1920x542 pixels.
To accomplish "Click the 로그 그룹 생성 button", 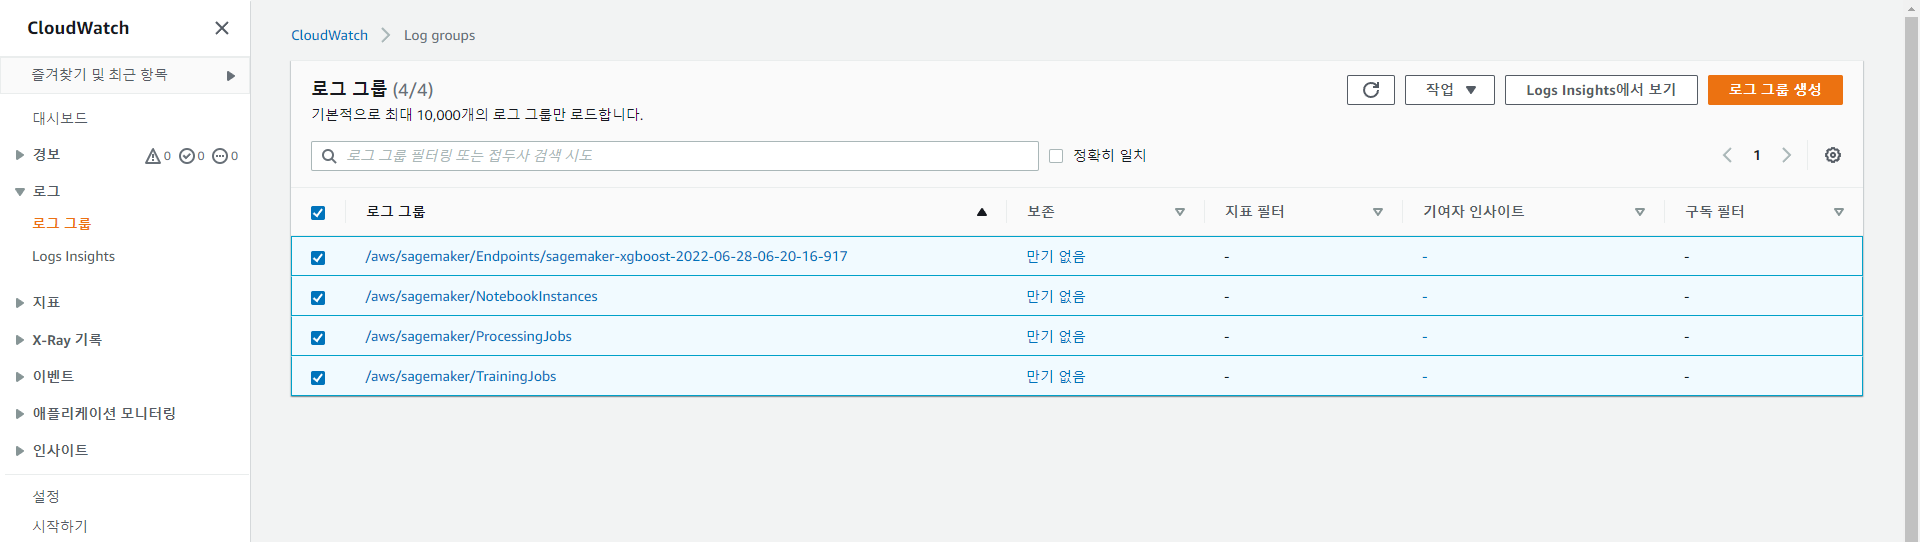I will pyautogui.click(x=1775, y=90).
